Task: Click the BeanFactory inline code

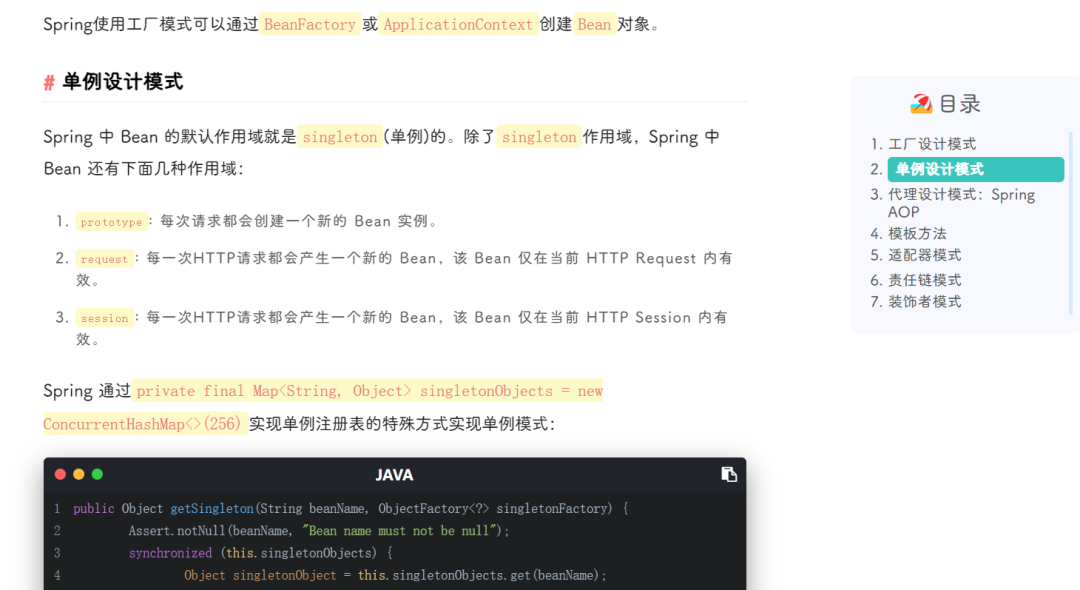Action: coord(310,25)
